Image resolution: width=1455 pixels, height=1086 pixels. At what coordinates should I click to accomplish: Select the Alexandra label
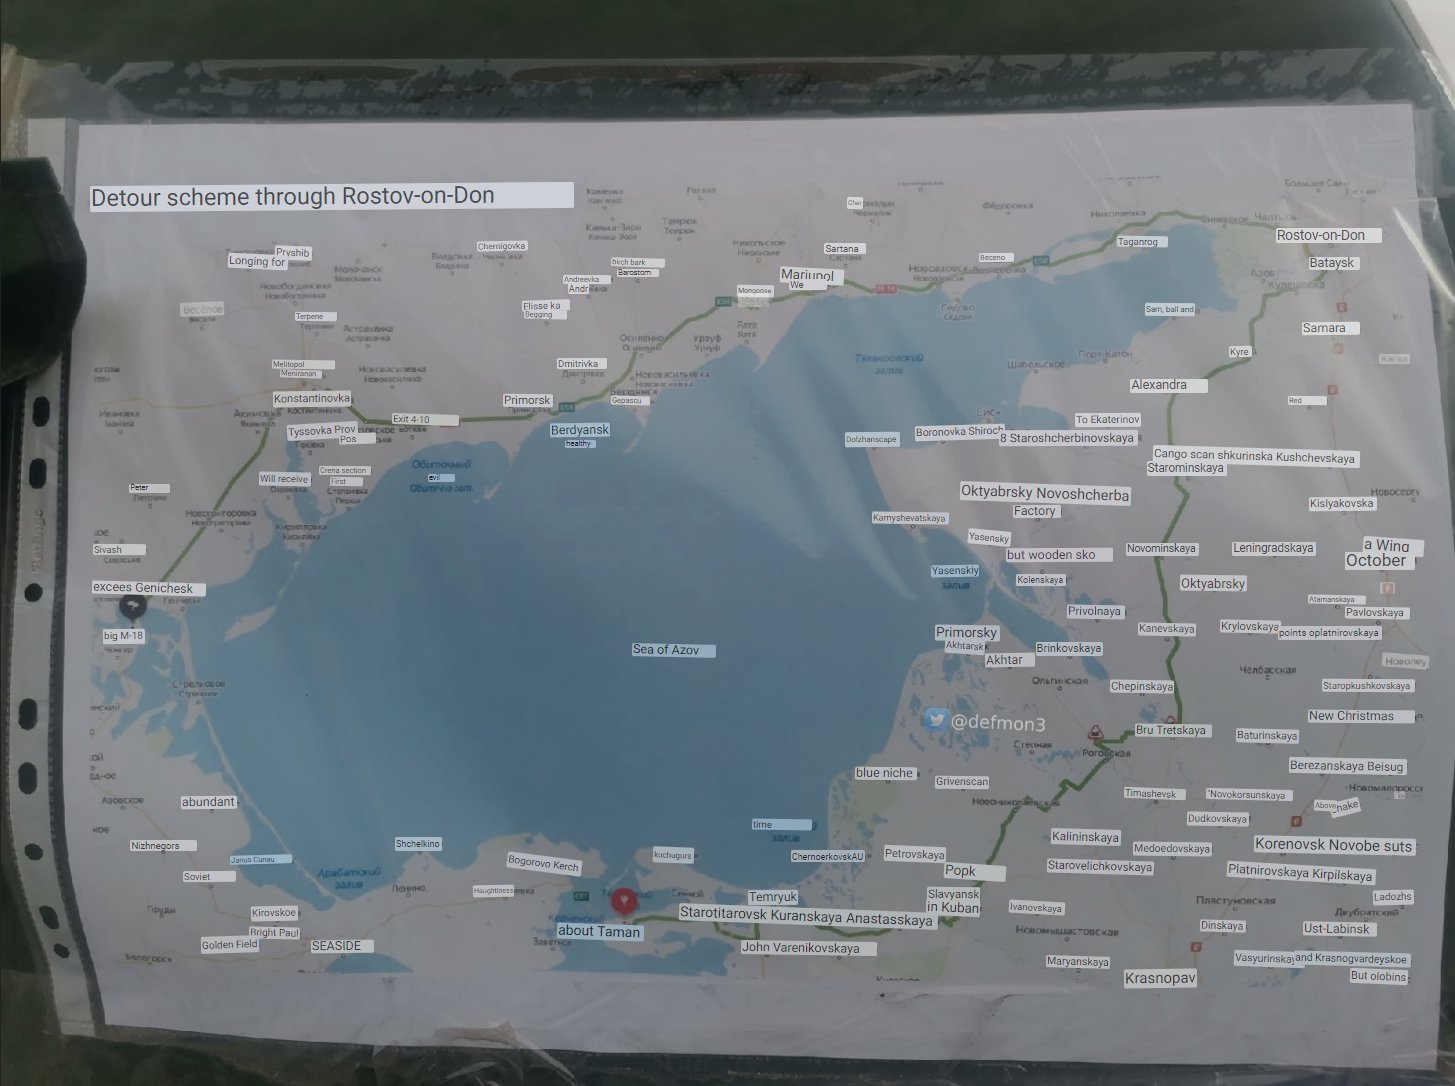click(1168, 385)
